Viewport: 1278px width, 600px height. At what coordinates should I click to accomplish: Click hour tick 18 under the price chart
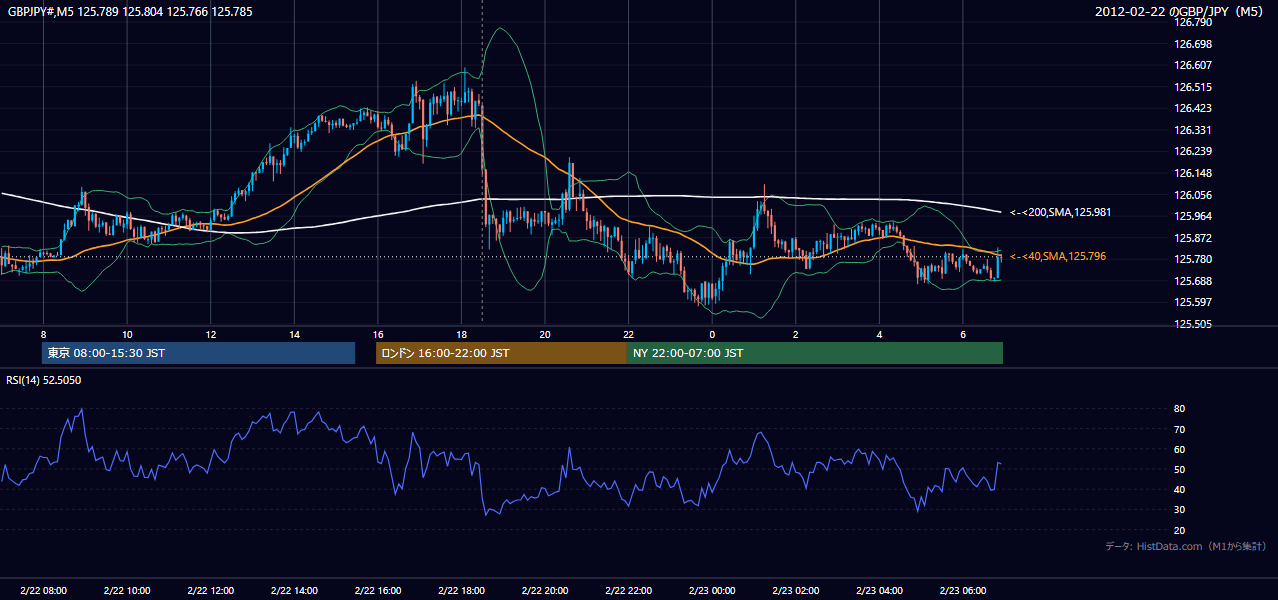coord(461,334)
